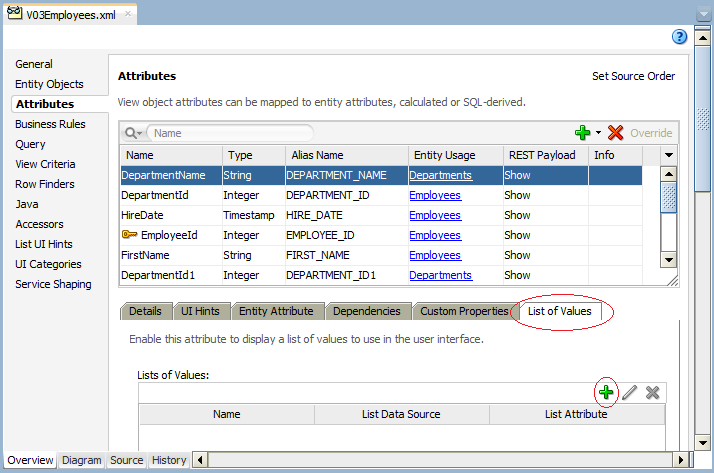
Task: Open the View Criteria page
Action: 45,164
